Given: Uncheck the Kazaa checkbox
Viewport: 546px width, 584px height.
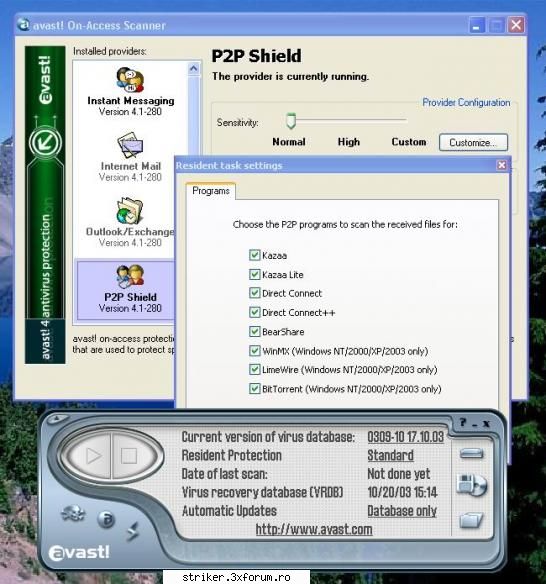Looking at the screenshot, I should click(x=254, y=255).
